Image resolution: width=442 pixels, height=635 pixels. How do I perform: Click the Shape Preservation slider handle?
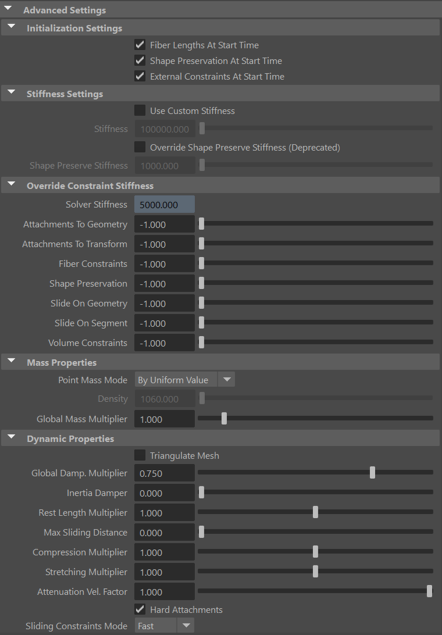click(201, 283)
